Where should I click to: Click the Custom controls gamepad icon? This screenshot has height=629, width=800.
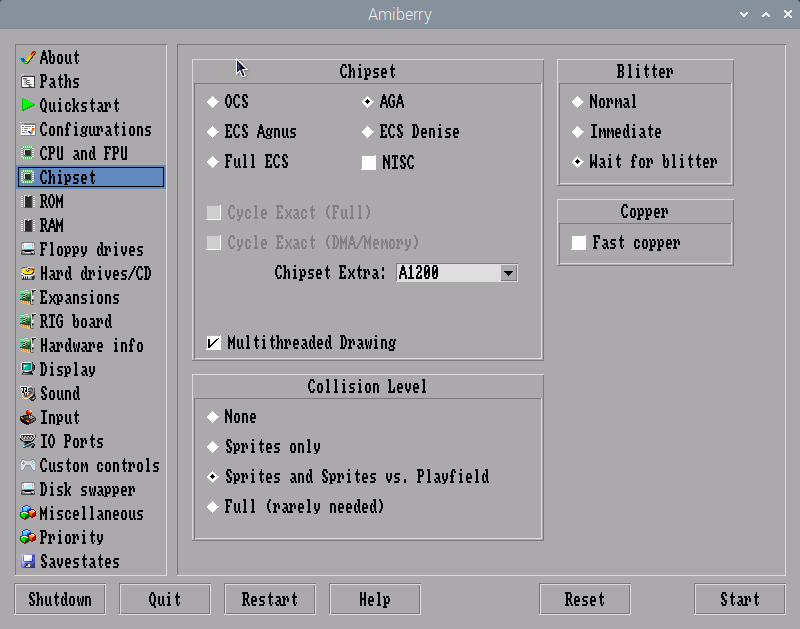[28, 465]
